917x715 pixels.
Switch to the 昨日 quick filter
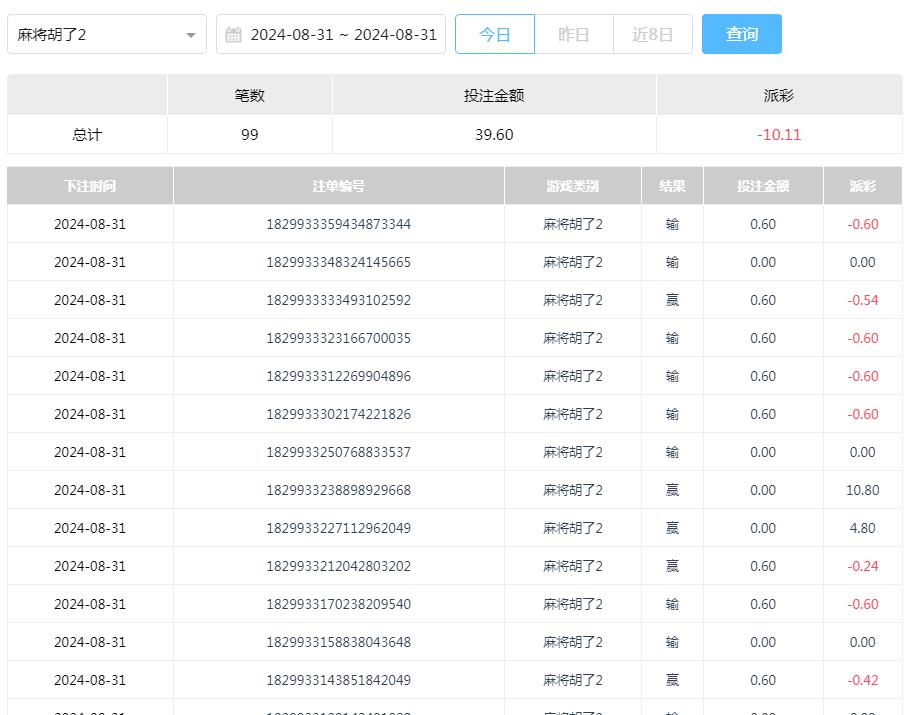pos(573,35)
